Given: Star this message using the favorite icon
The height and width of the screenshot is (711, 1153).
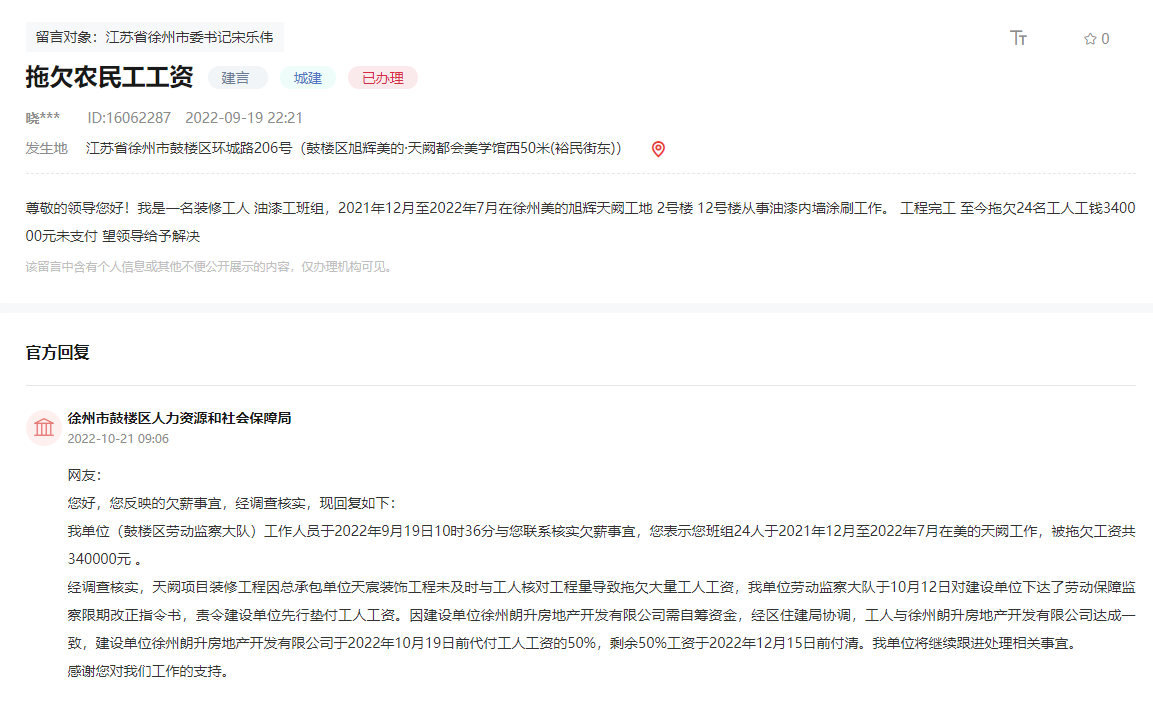Looking at the screenshot, I should click(x=1087, y=38).
